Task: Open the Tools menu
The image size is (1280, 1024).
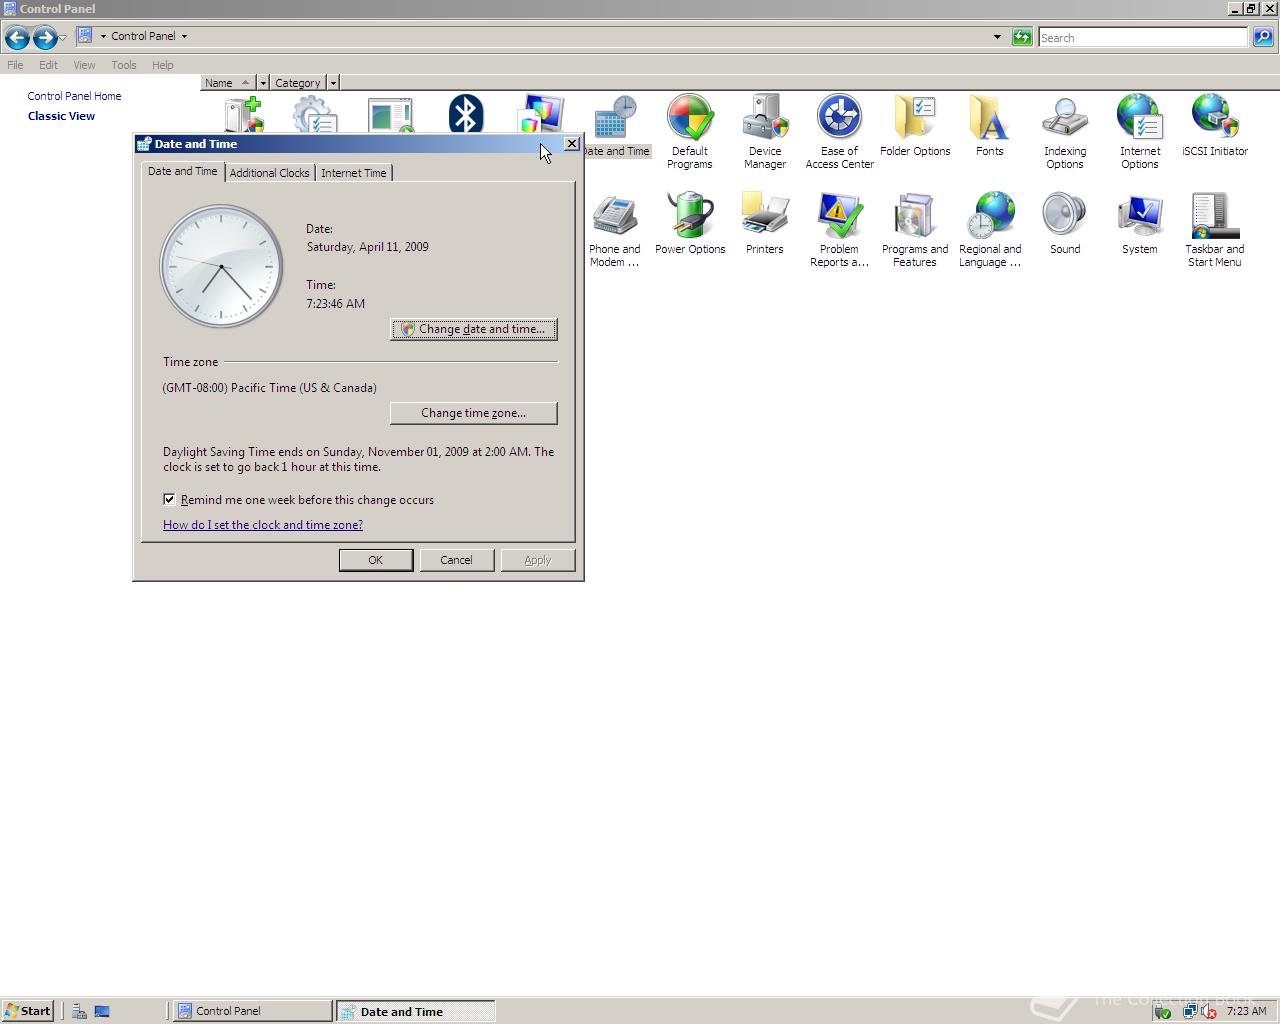Action: (124, 65)
